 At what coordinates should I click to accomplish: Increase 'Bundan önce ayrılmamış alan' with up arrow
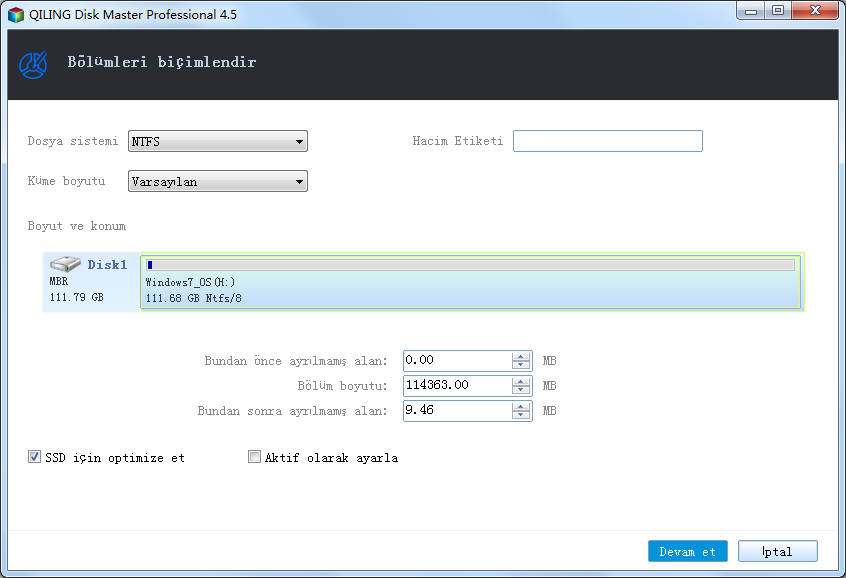[521, 356]
